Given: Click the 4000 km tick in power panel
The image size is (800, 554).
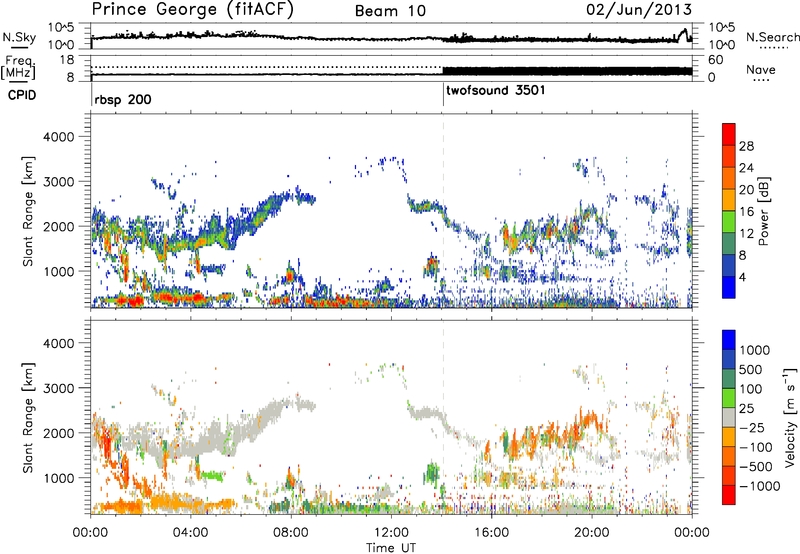Looking at the screenshot, I should tap(58, 137).
